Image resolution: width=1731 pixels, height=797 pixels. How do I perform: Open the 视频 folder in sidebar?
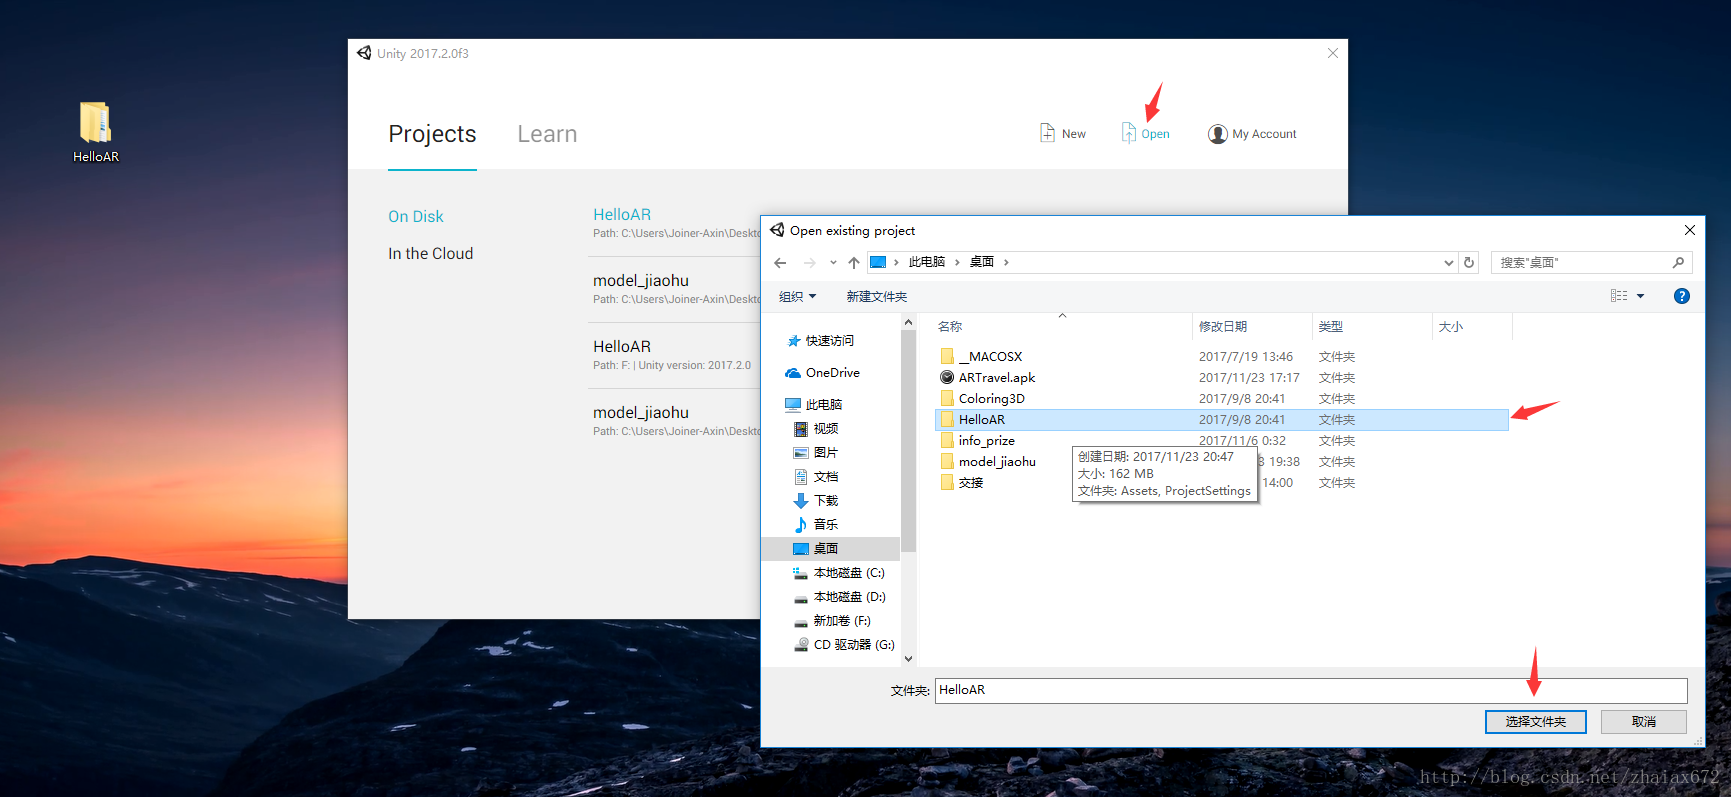pos(816,429)
